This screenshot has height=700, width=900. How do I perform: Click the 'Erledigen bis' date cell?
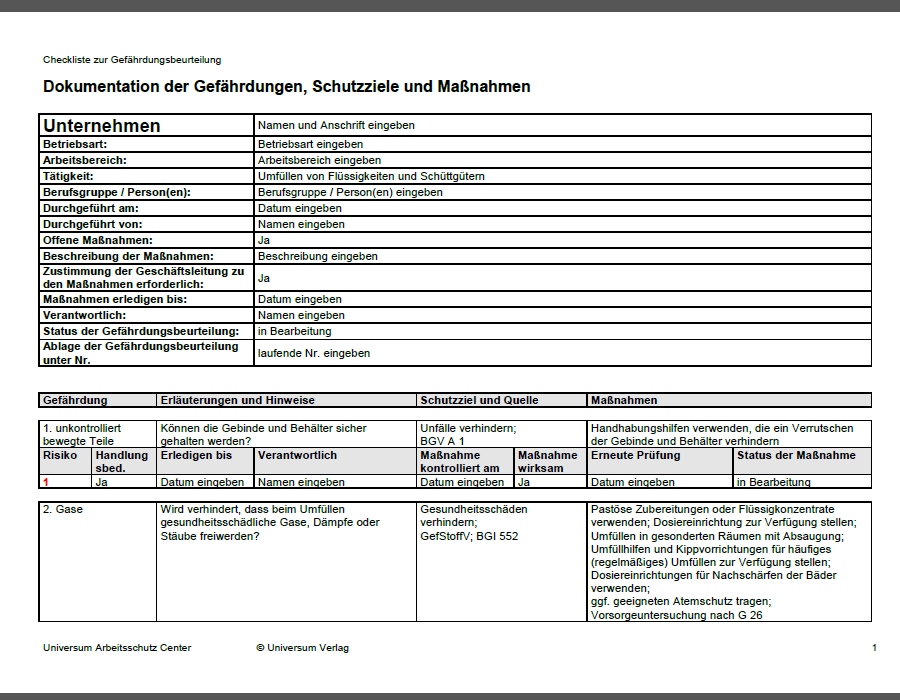205,482
